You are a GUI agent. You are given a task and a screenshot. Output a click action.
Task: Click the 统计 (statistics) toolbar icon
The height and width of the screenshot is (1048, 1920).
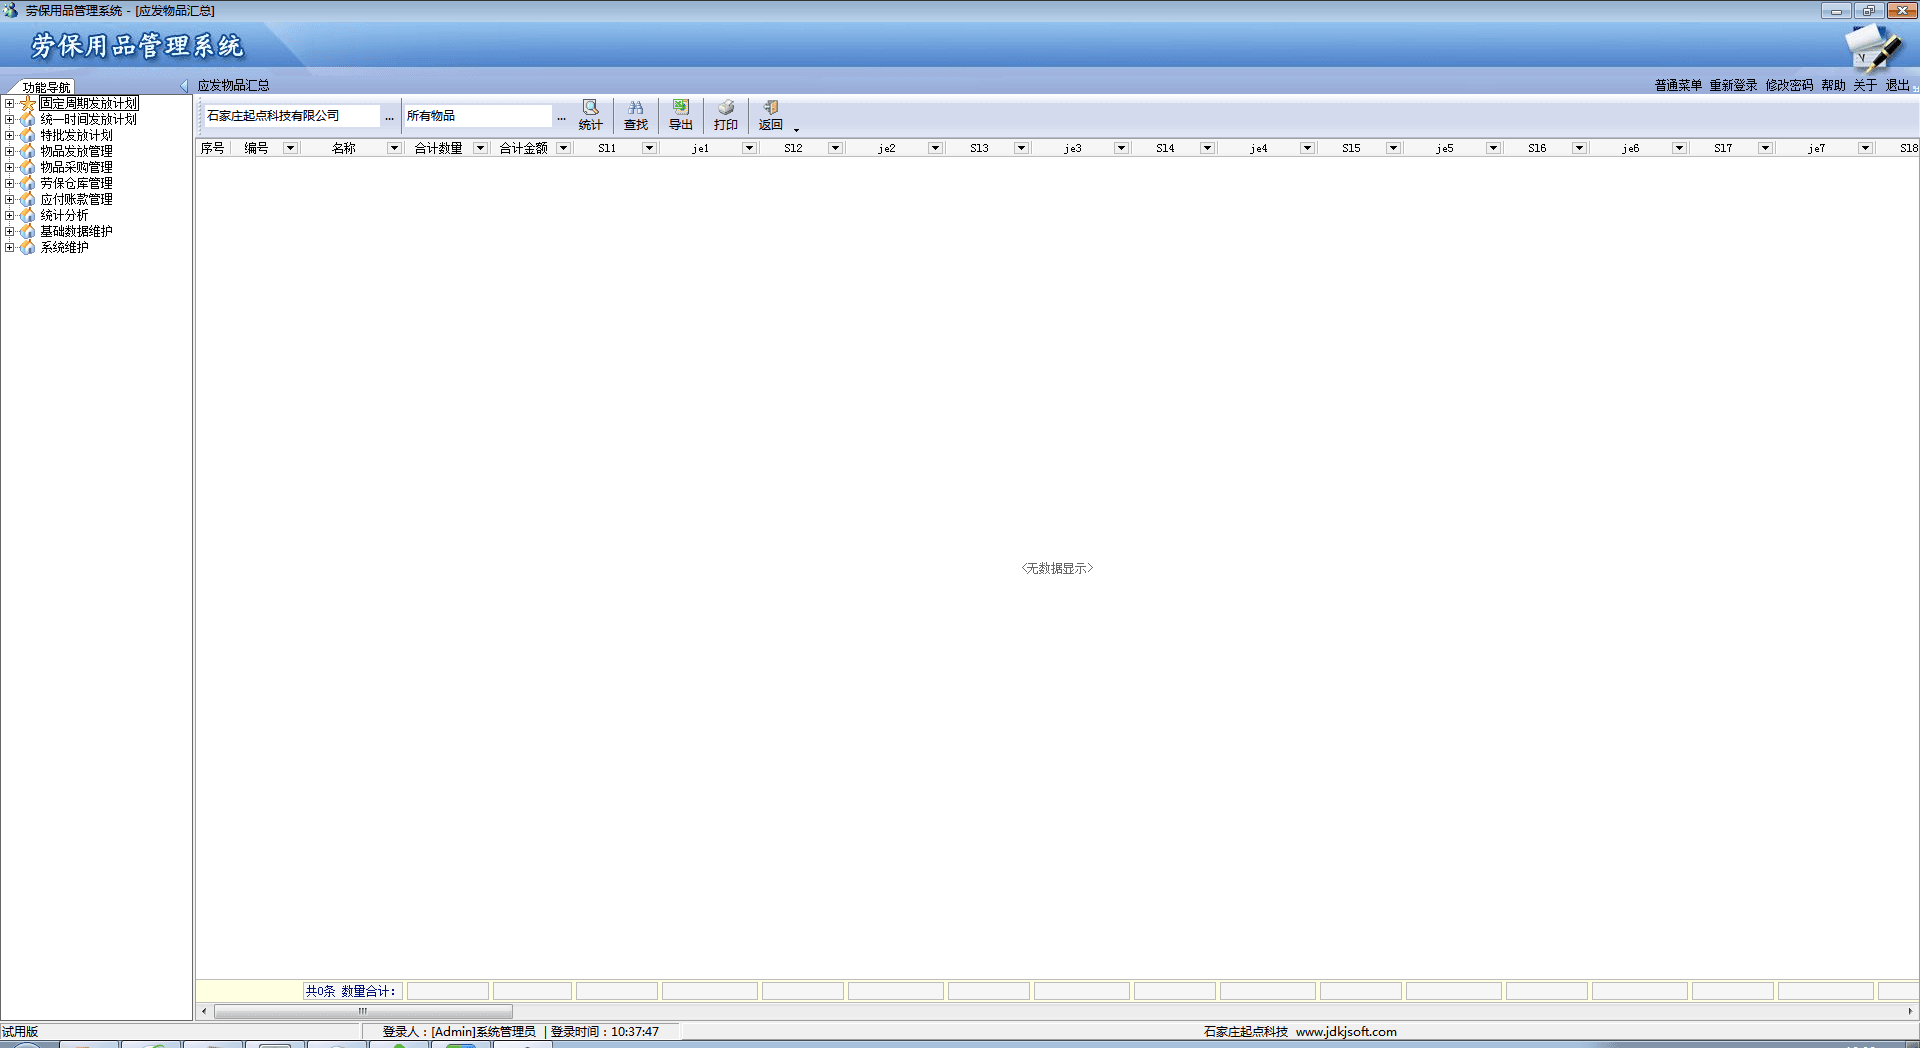pos(590,115)
